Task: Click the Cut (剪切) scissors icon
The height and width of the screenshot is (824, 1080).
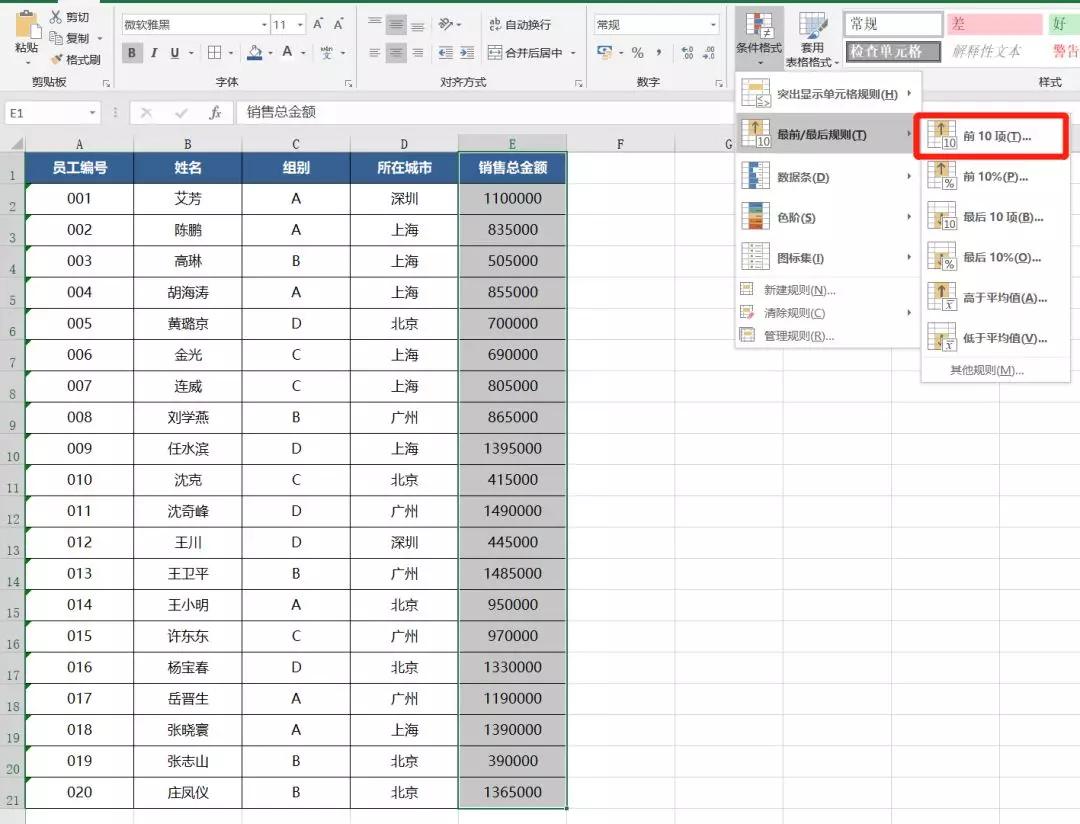Action: [56, 17]
